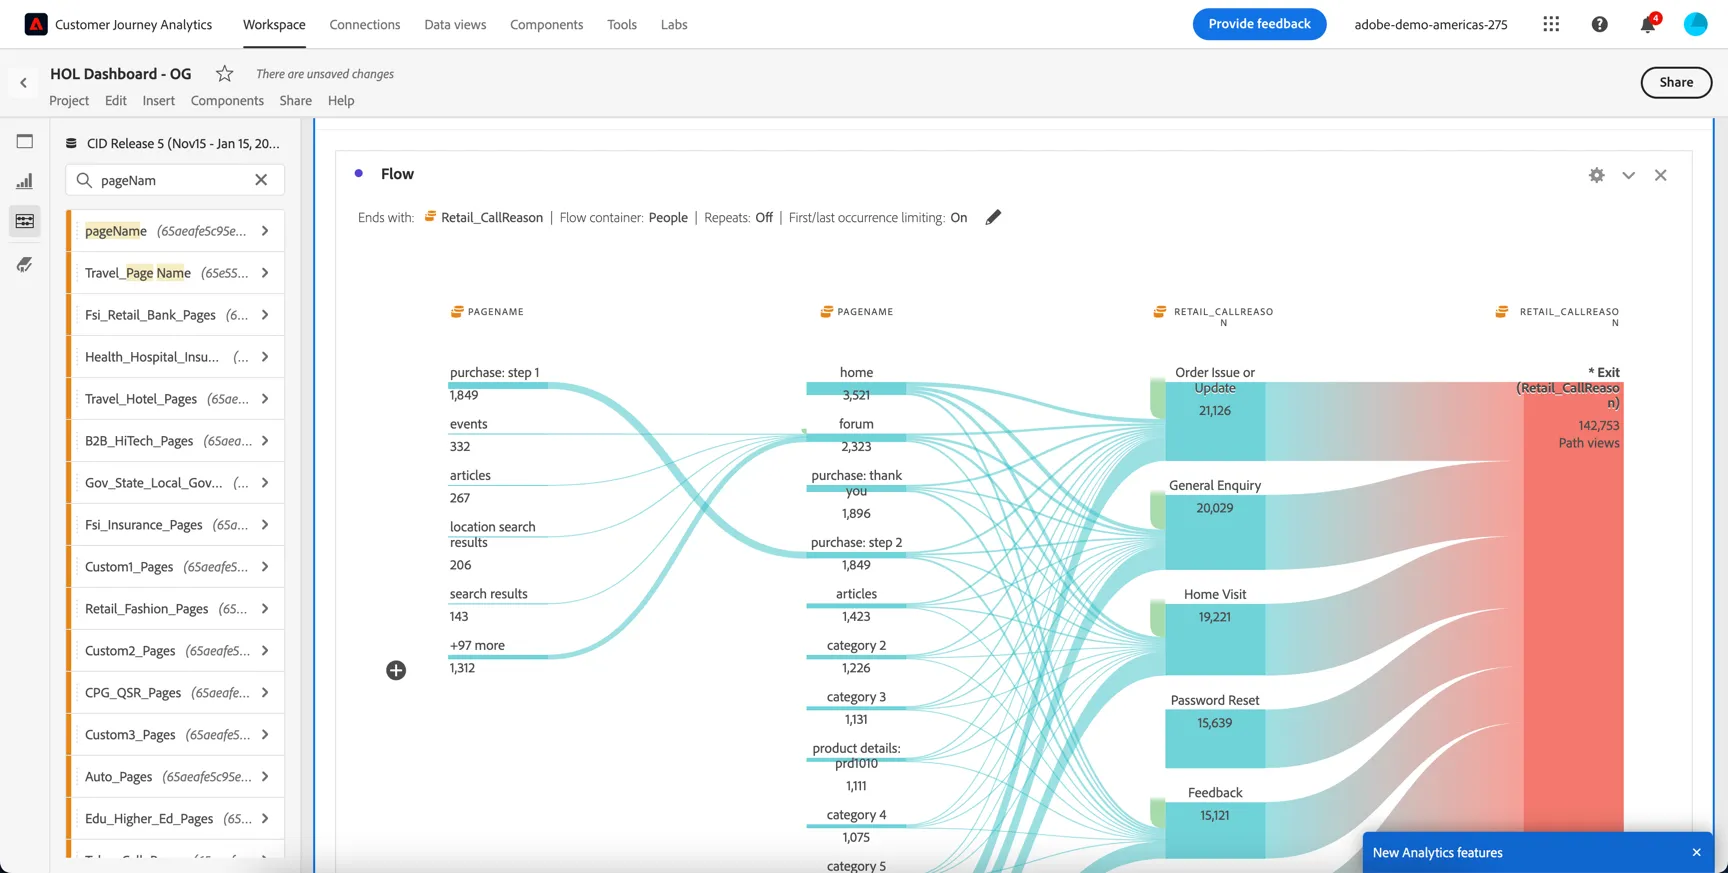Click the component search field
This screenshot has width=1728, height=873.
174,180
